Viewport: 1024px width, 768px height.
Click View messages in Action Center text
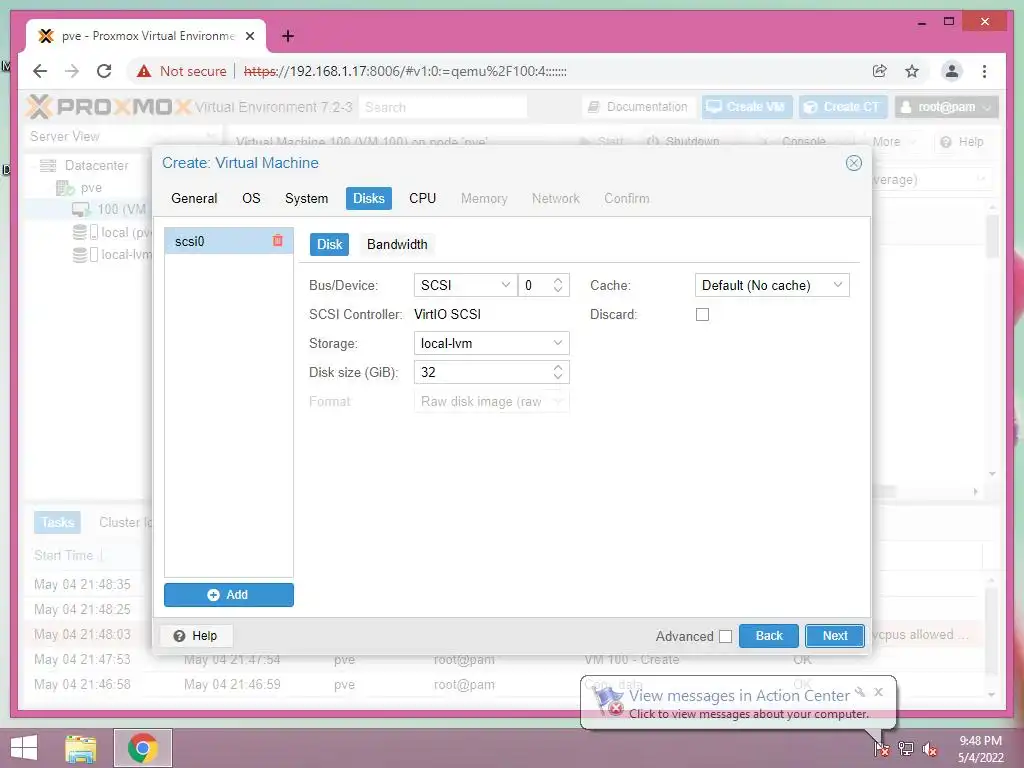tap(739, 696)
